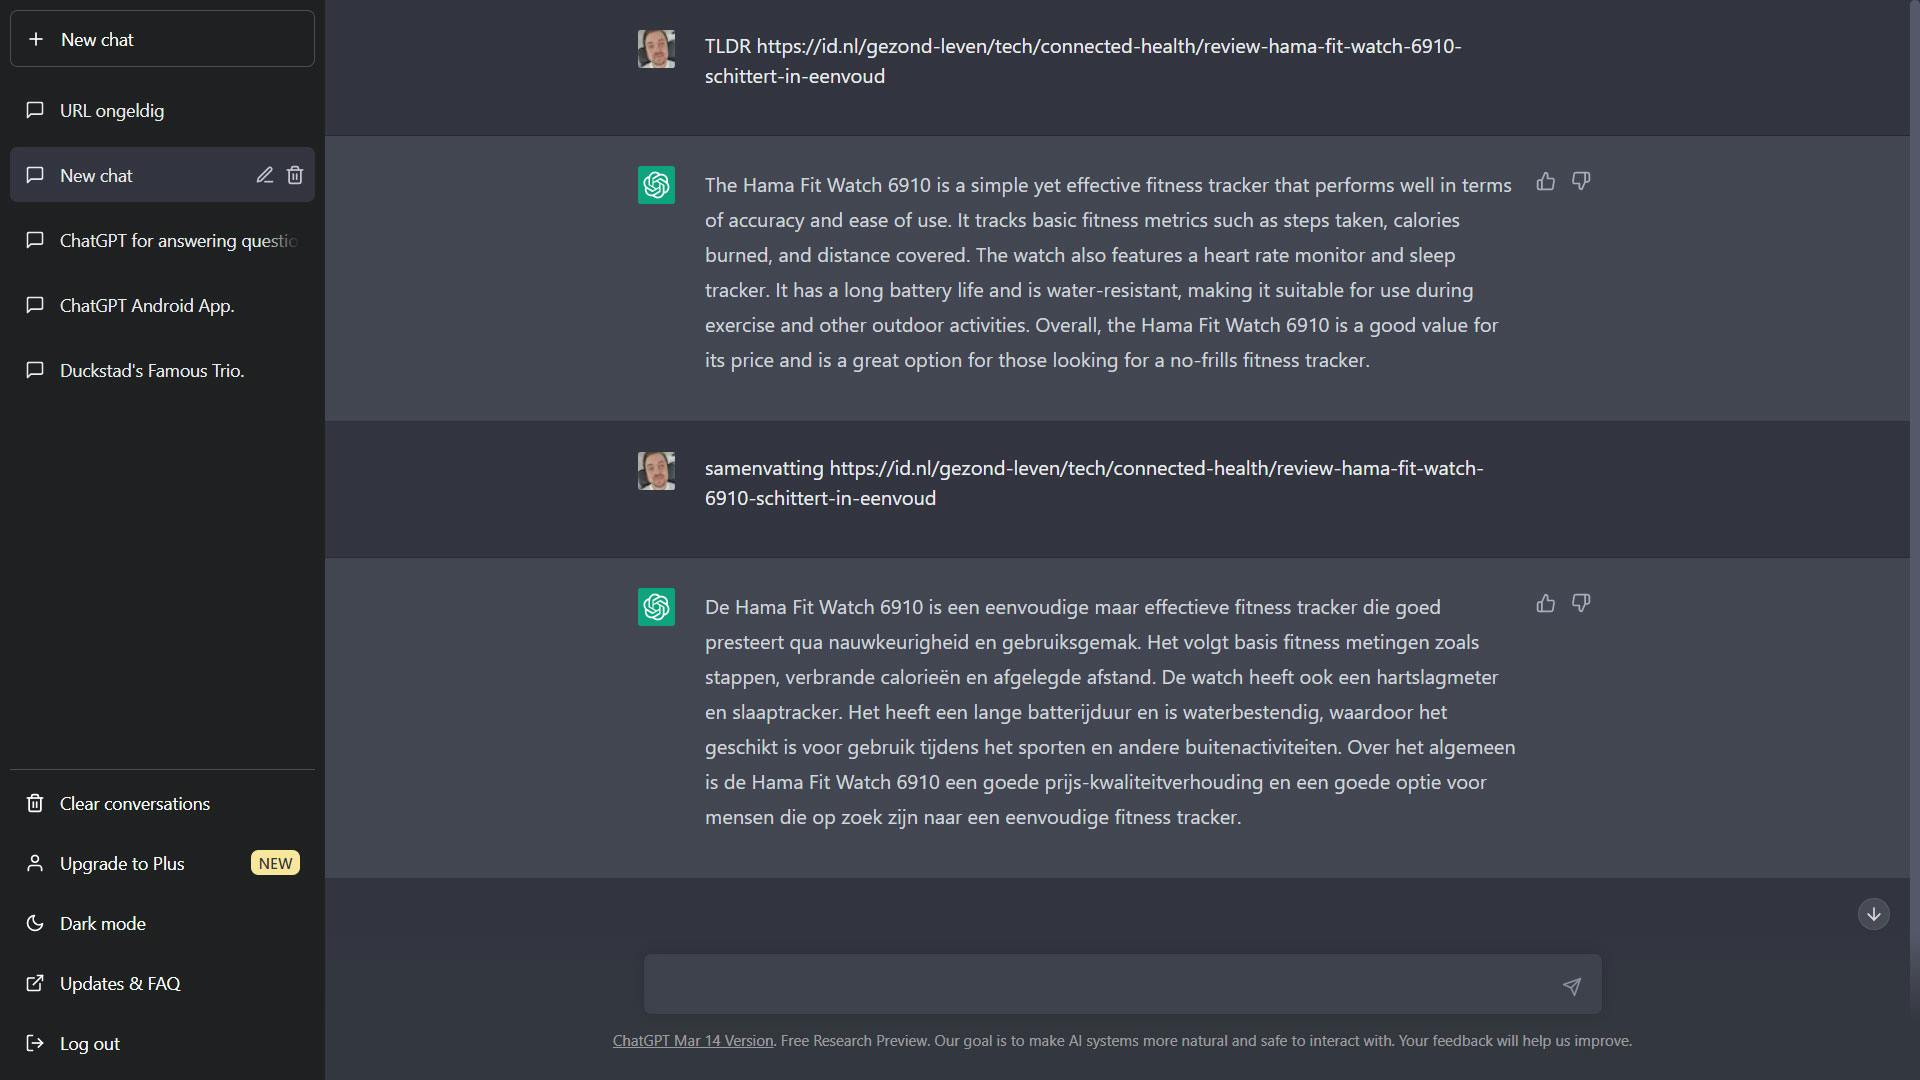Select the 'Duckstad's Famous Trio.' chat
This screenshot has height=1080, width=1920.
pyautogui.click(x=152, y=370)
